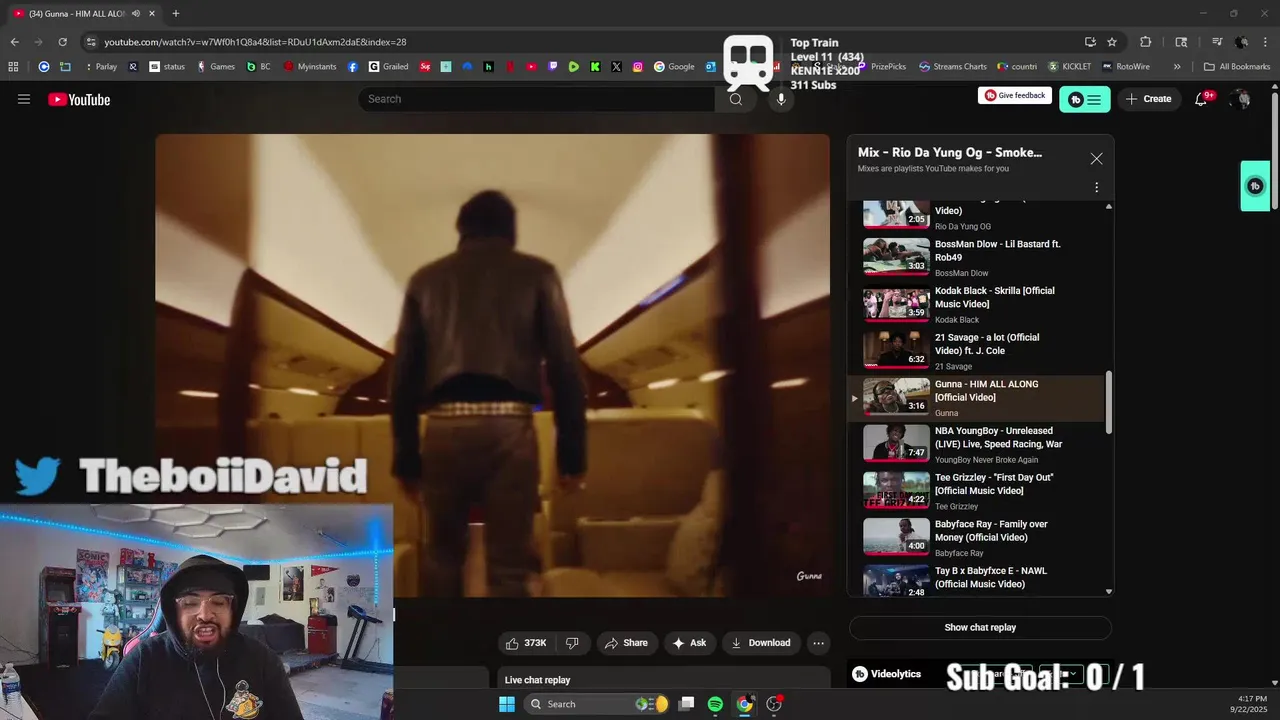Dislike the video
Viewport: 1280px width, 720px height.
[572, 643]
